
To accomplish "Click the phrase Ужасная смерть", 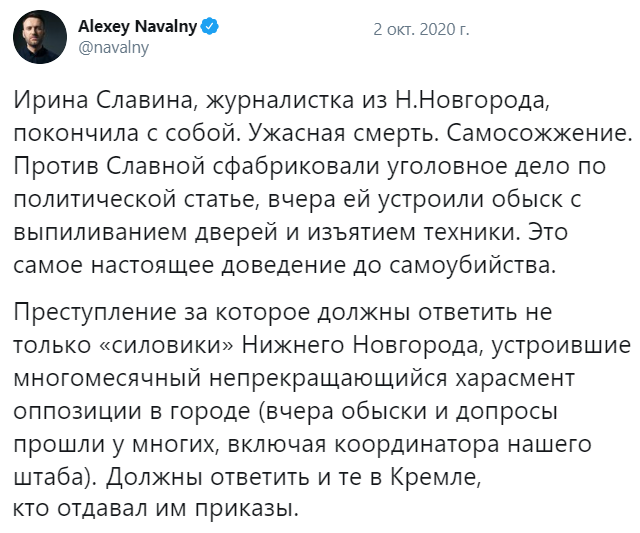I will coord(355,131).
